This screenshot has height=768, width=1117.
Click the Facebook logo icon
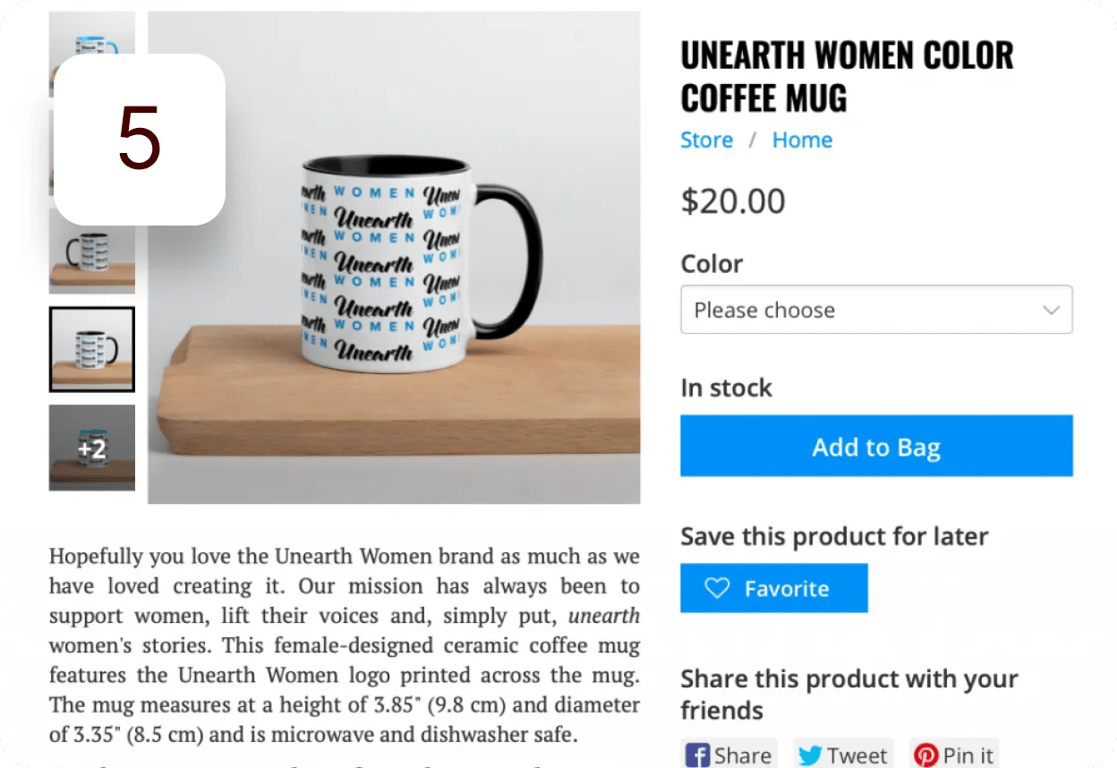(x=697, y=755)
